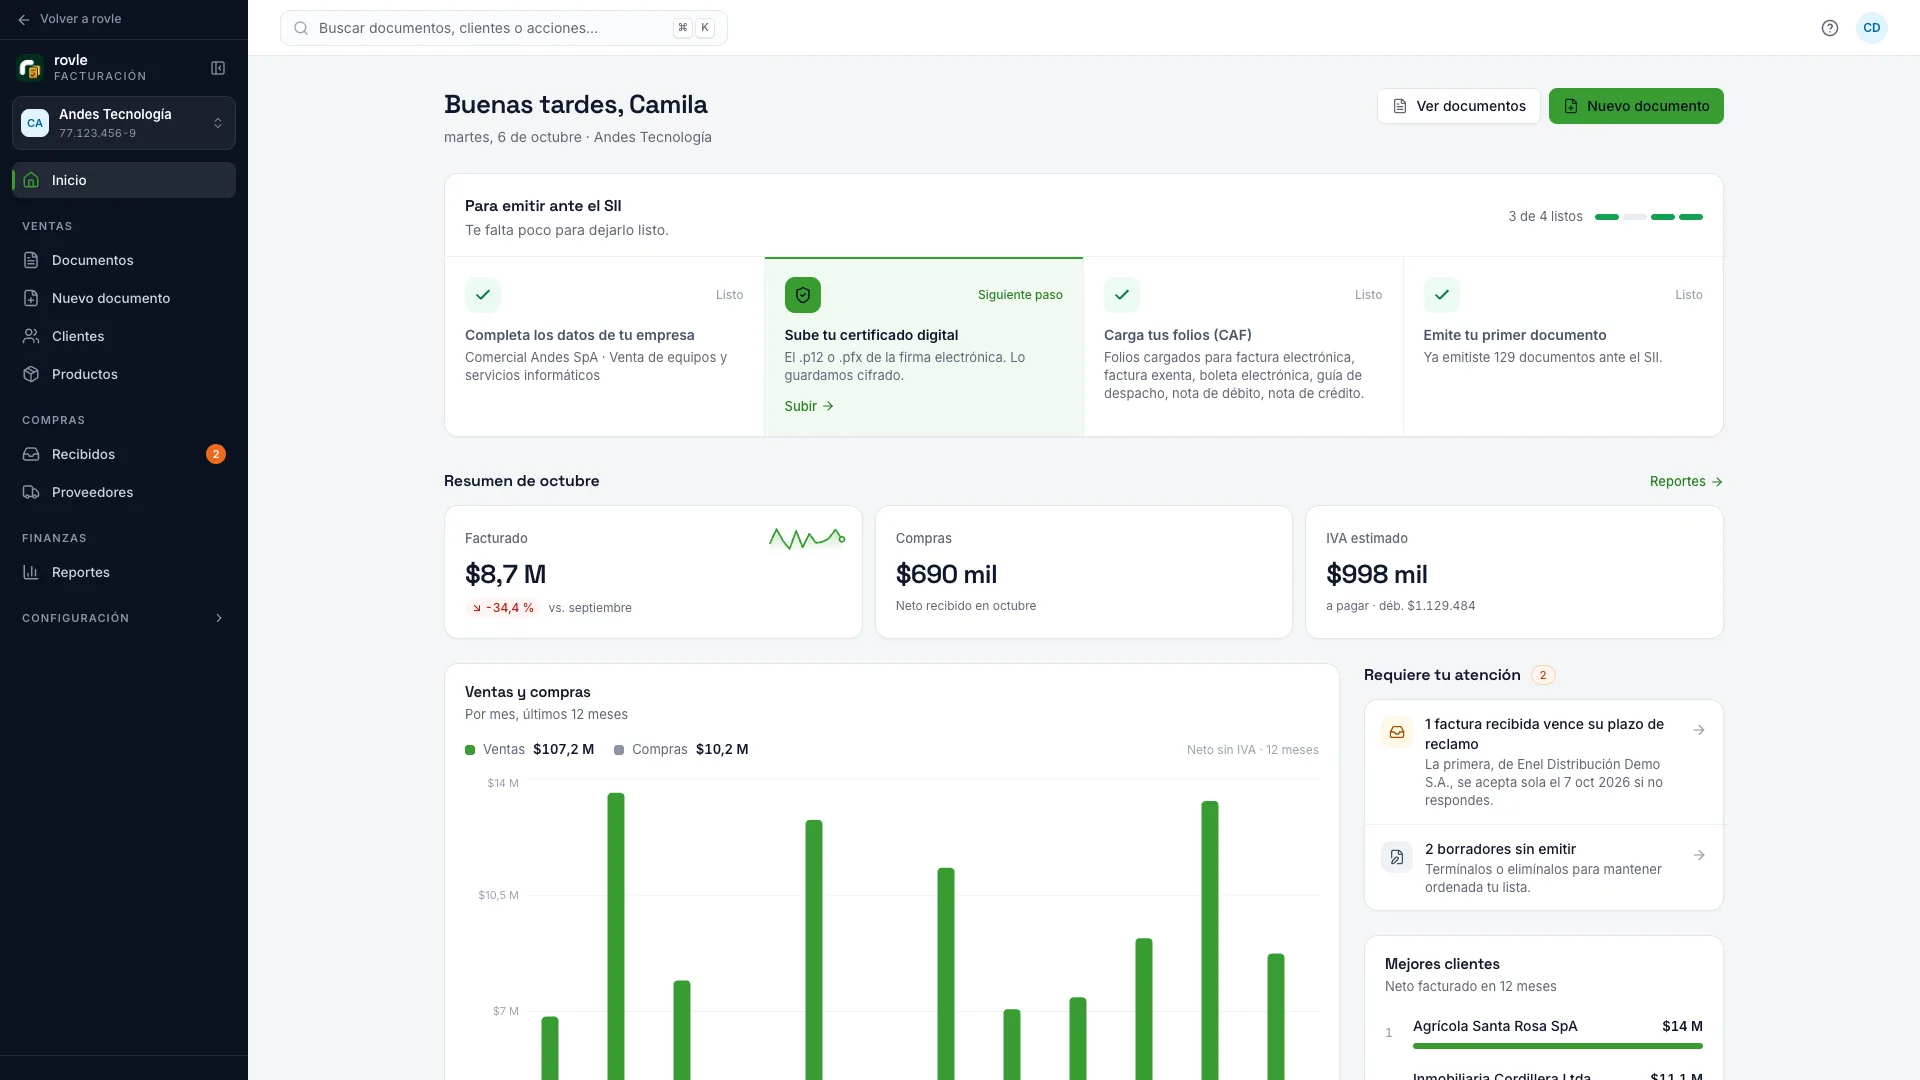
Task: Click the green Nuevo documento button
Action: [x=1636, y=106]
